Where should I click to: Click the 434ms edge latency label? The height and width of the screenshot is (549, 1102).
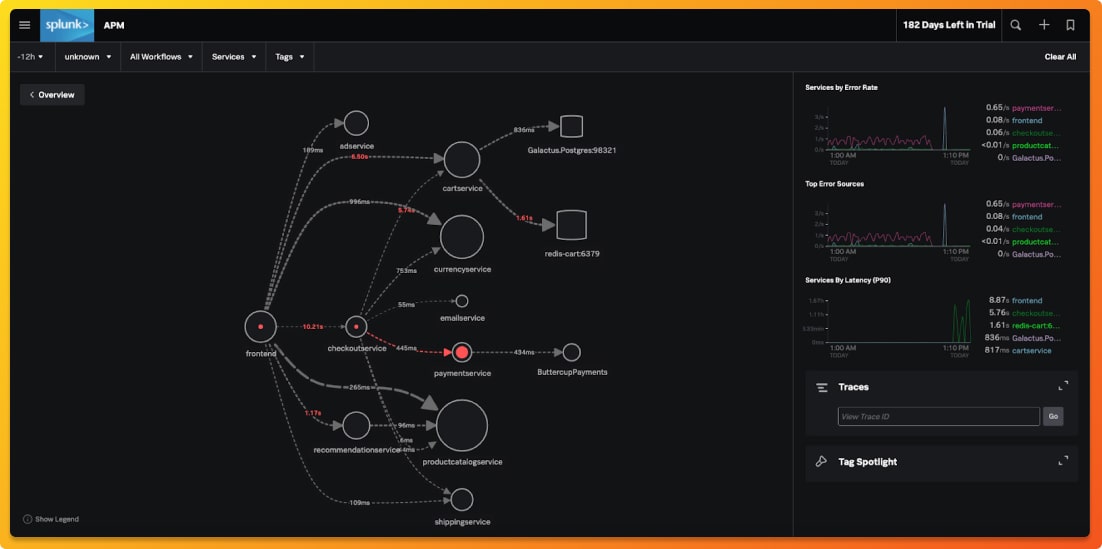tap(524, 352)
